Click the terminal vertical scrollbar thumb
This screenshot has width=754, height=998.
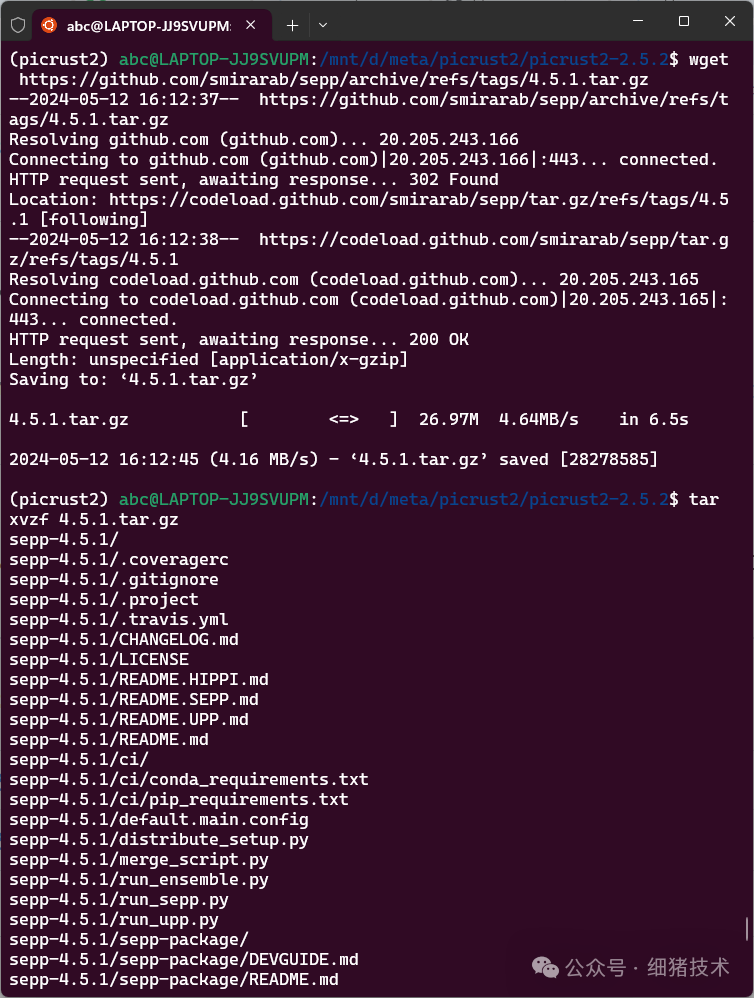(x=747, y=929)
